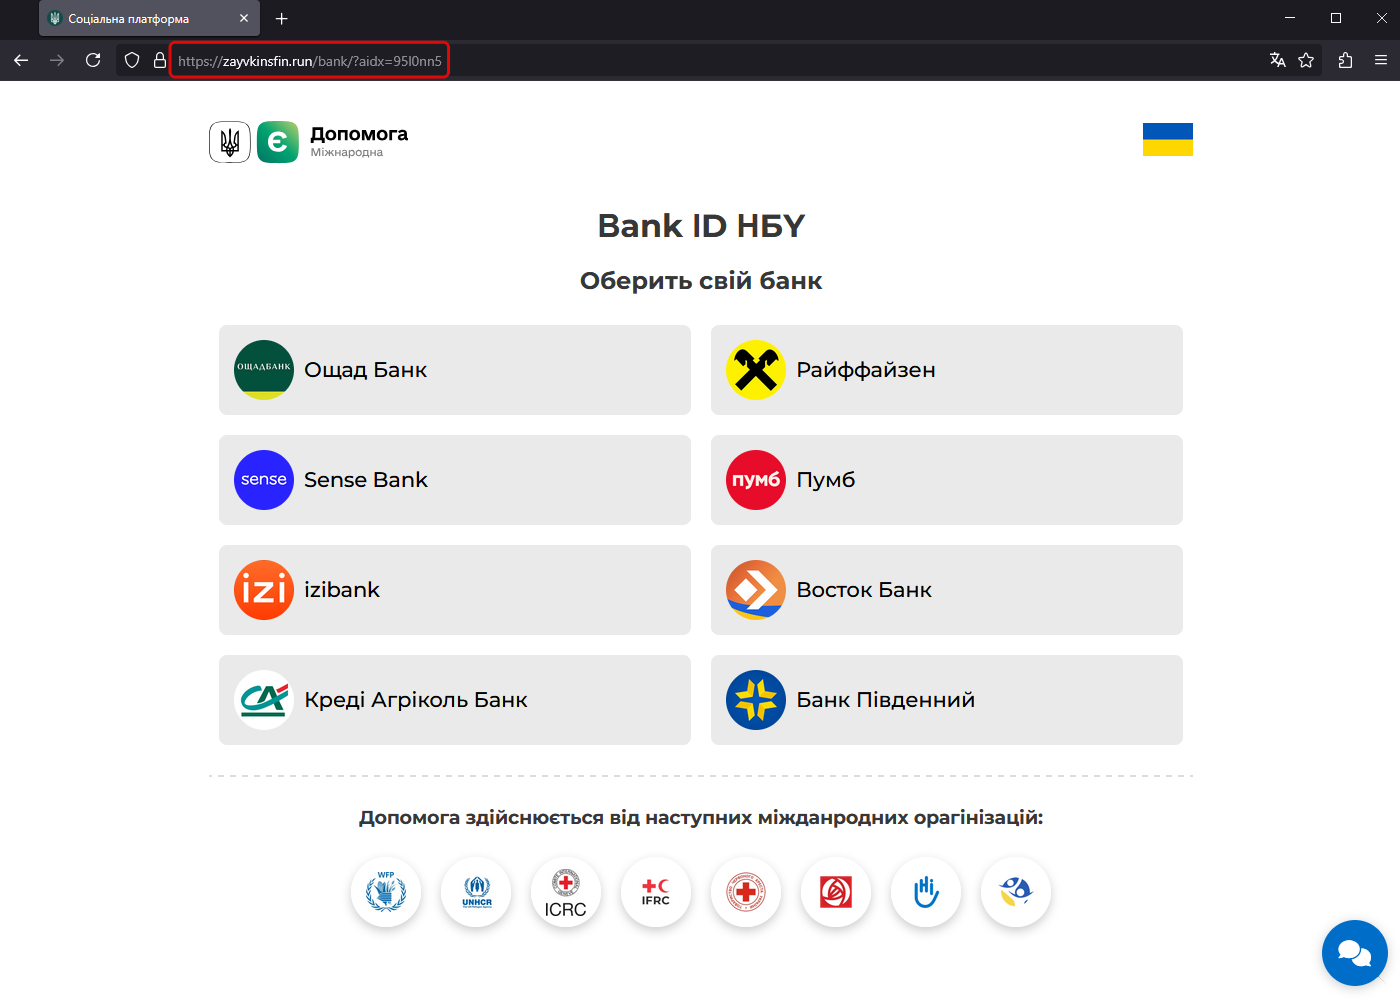Pick the Креді Агріколь Банк logo
This screenshot has width=1400, height=1000.
click(264, 700)
